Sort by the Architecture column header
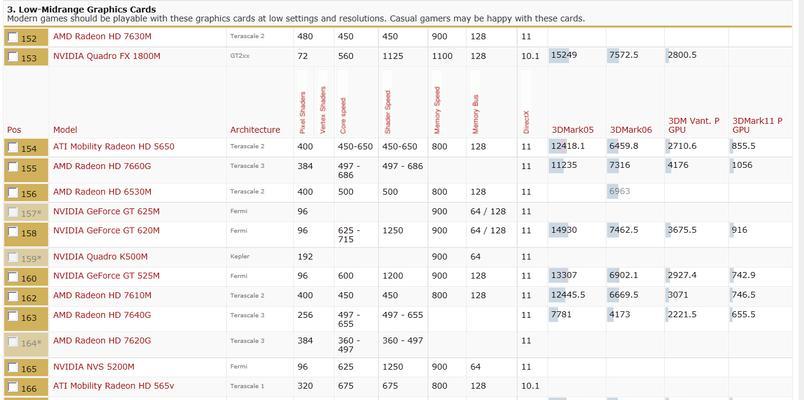This screenshot has height=400, width=804. tap(255, 130)
